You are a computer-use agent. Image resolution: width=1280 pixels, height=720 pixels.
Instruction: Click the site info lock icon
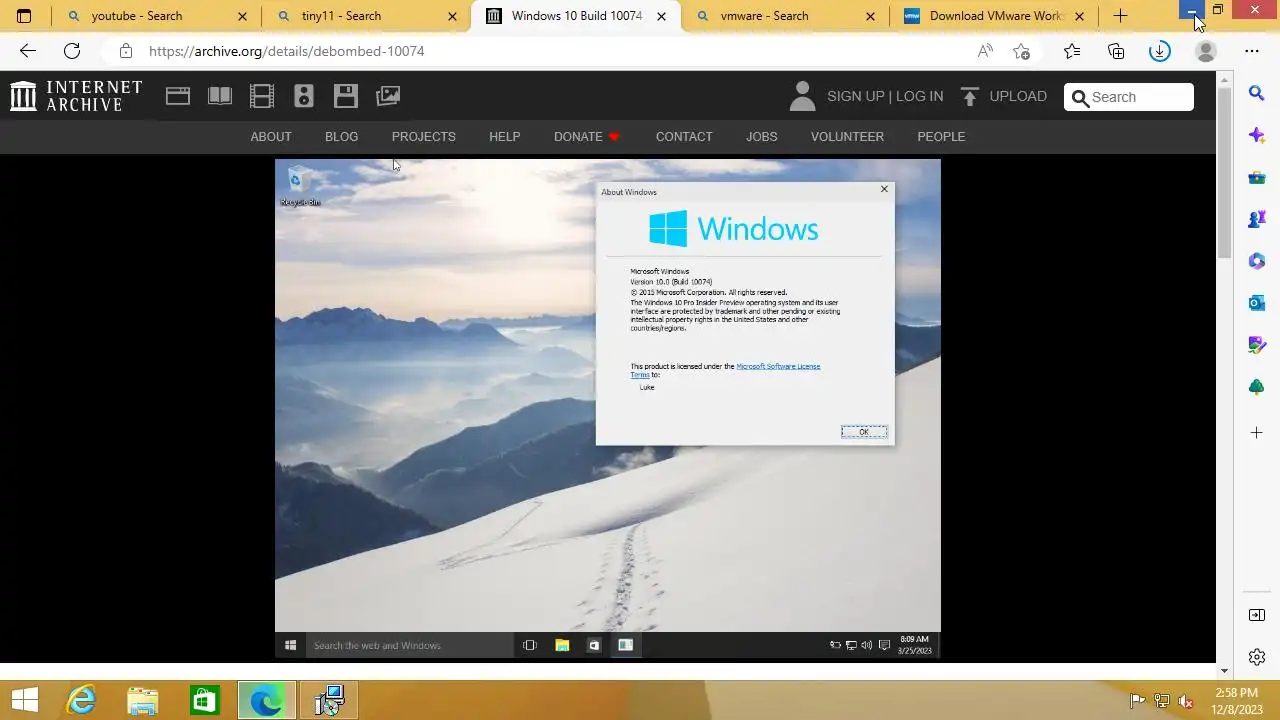click(125, 51)
